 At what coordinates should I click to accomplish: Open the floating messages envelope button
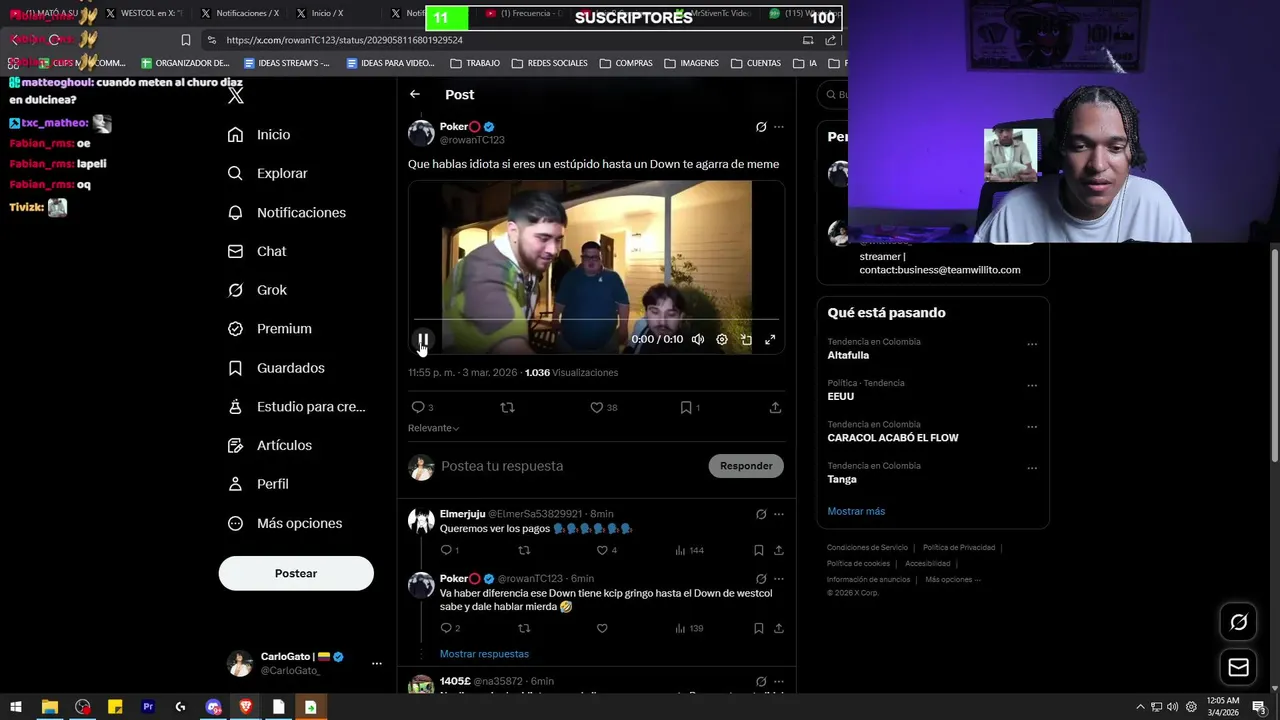(1238, 667)
